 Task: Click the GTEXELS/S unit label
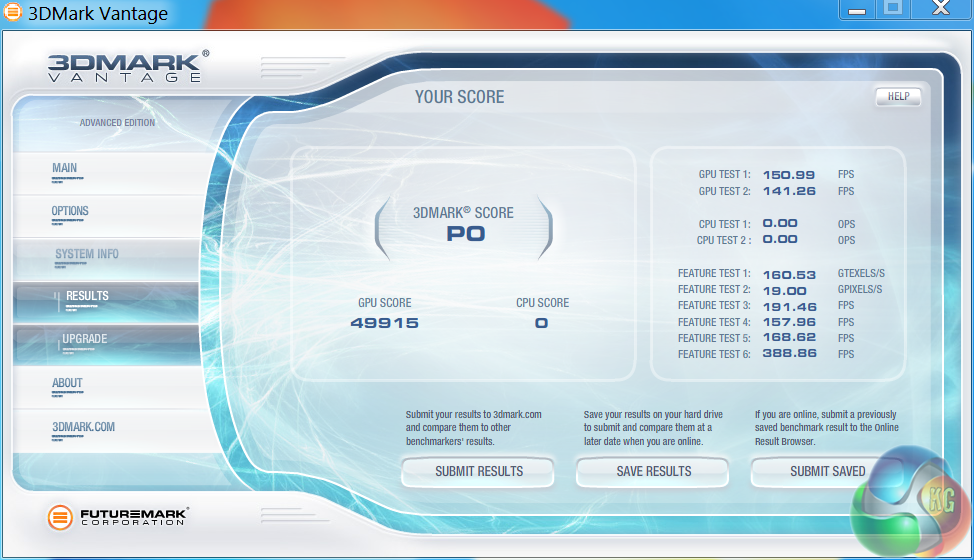[861, 273]
